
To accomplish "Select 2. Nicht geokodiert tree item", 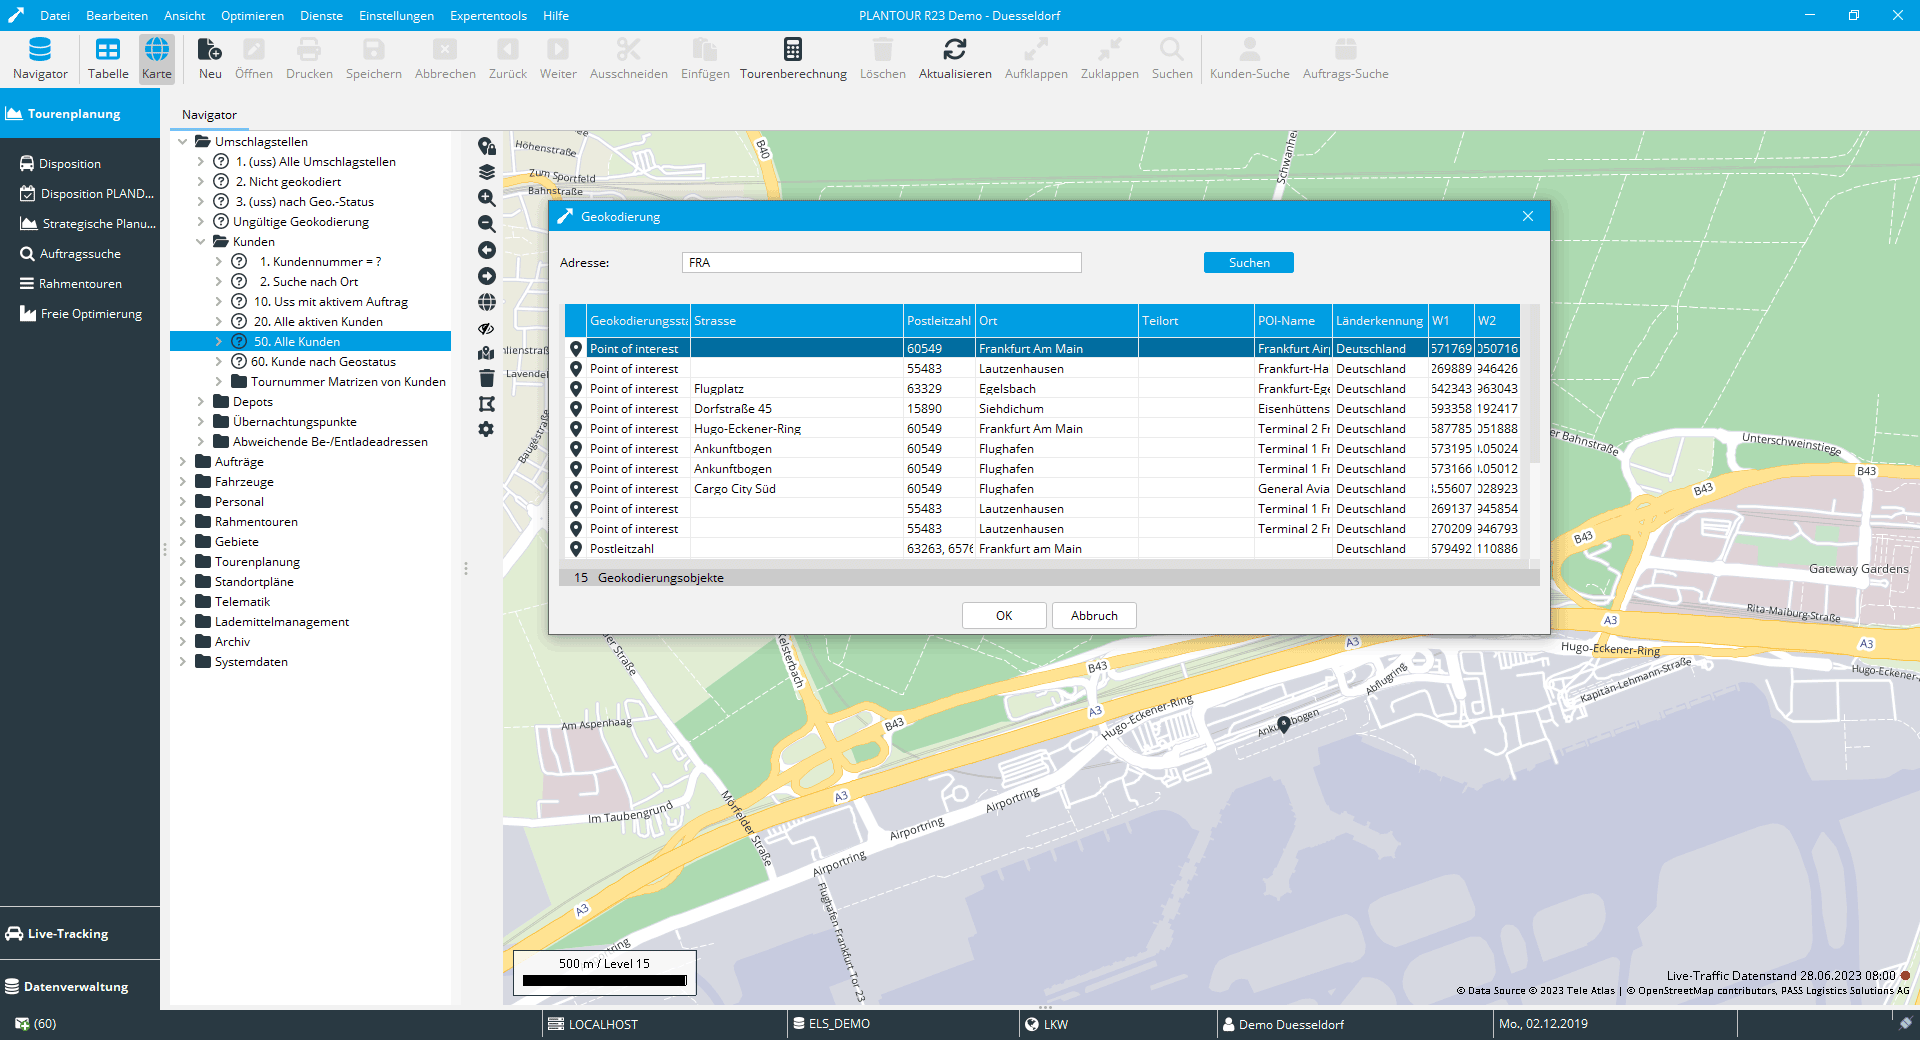I will click(288, 182).
